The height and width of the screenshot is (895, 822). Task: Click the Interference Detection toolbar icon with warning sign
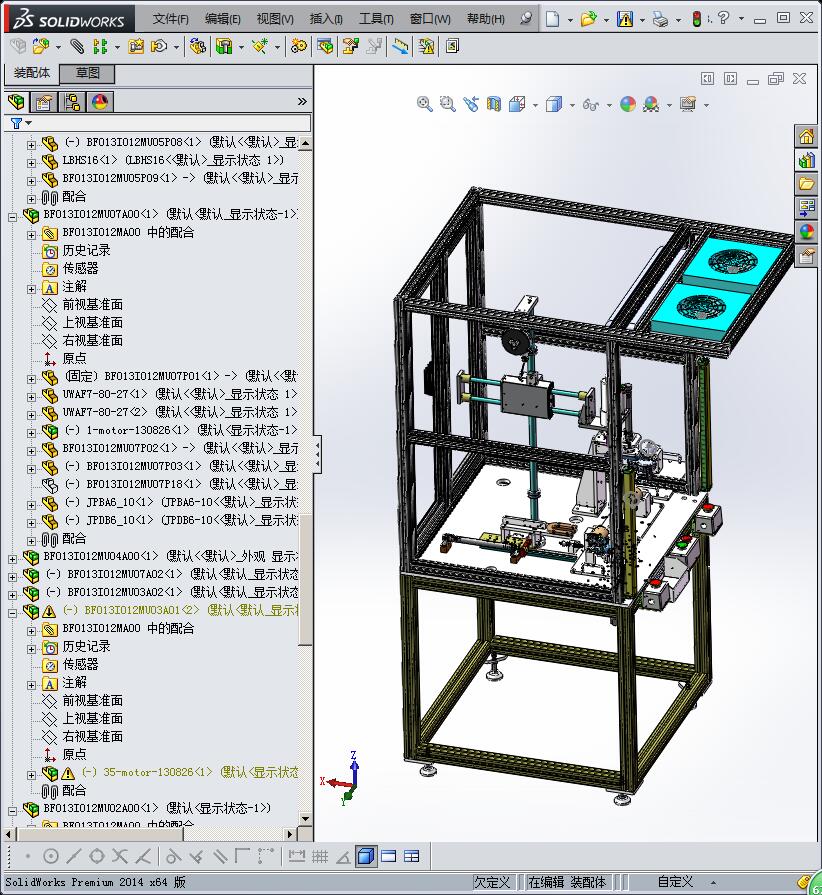(x=426, y=46)
